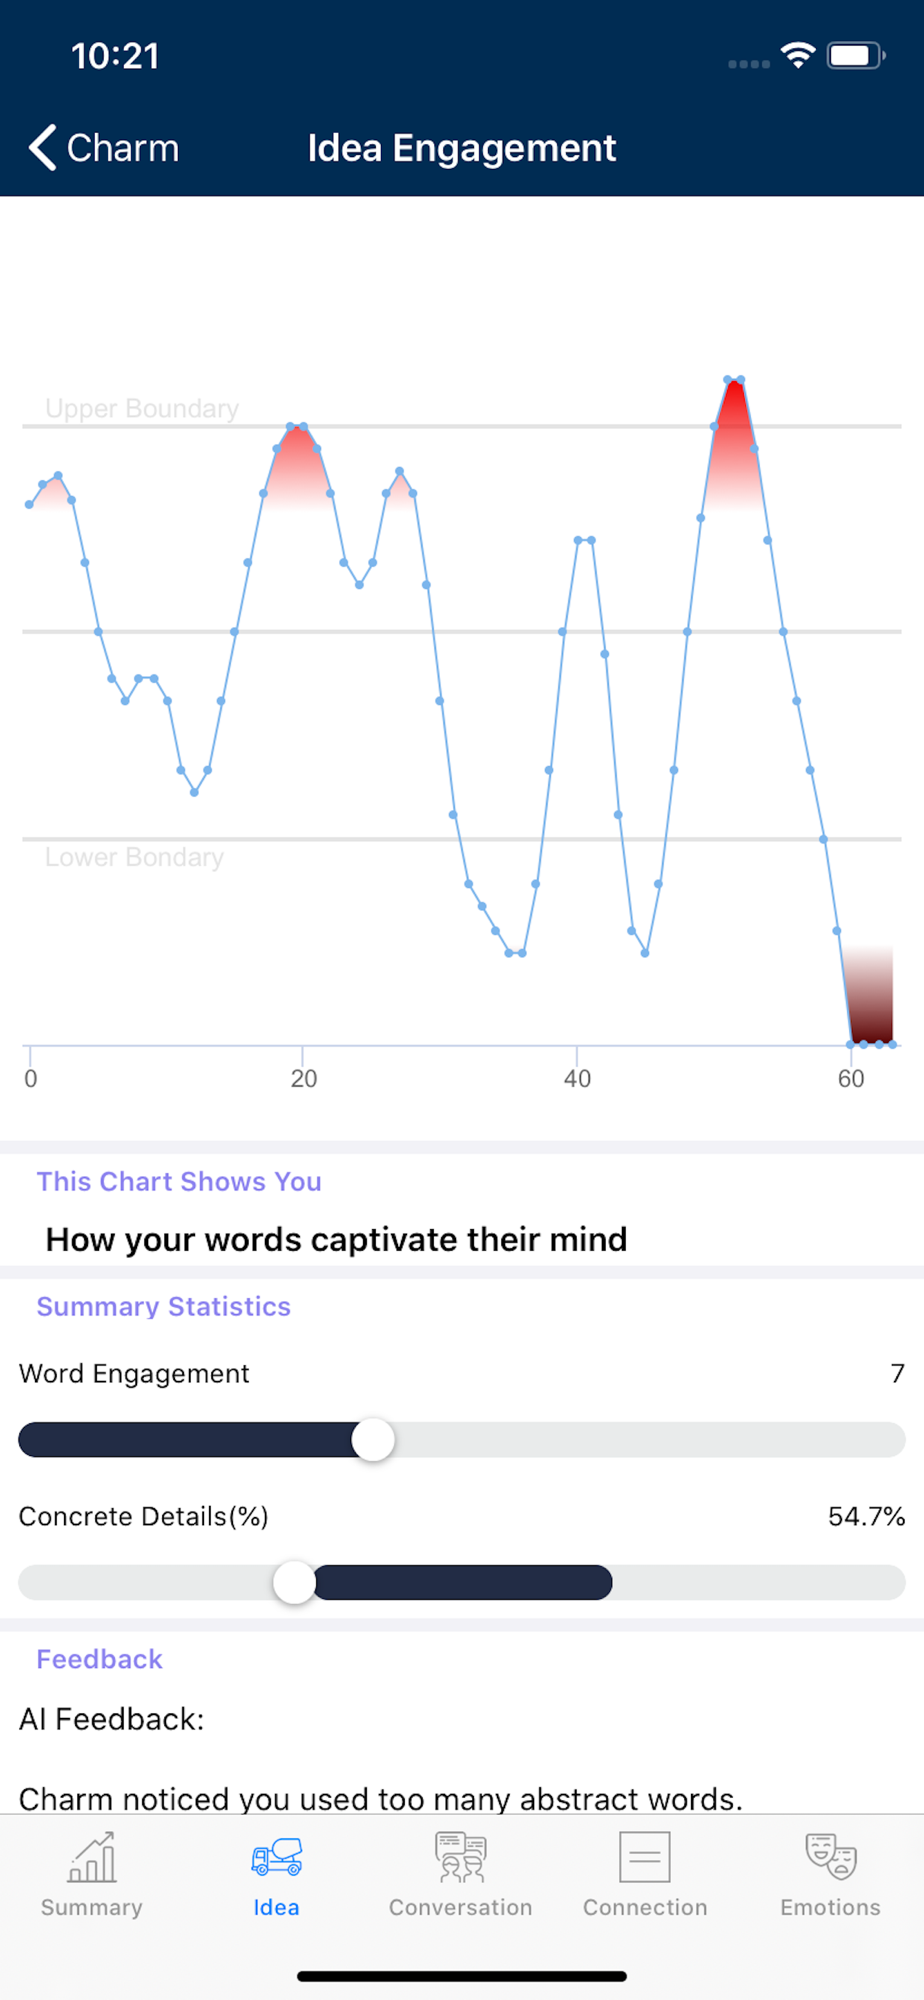Screen dimensions: 924x2000
Task: Select the Lower Bondary label
Action: (x=134, y=857)
